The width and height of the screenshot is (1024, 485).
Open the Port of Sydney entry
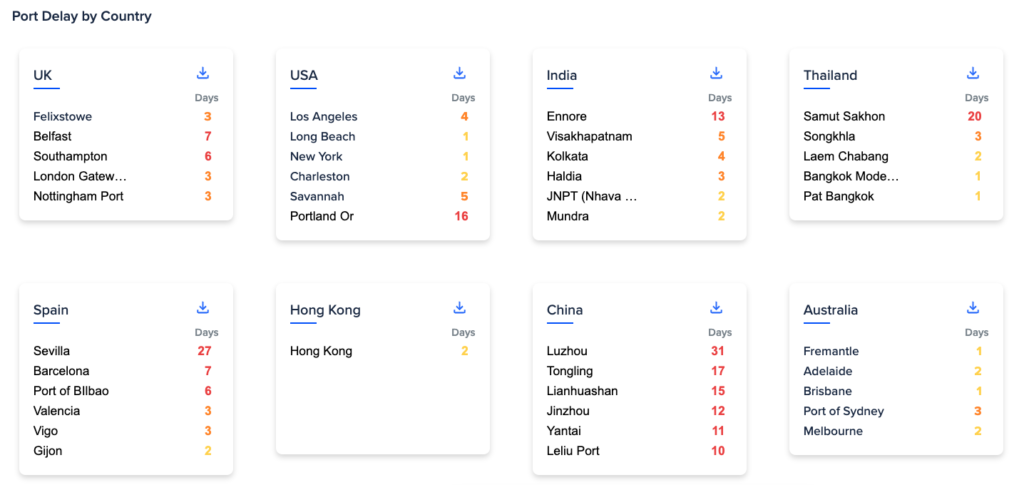point(844,411)
